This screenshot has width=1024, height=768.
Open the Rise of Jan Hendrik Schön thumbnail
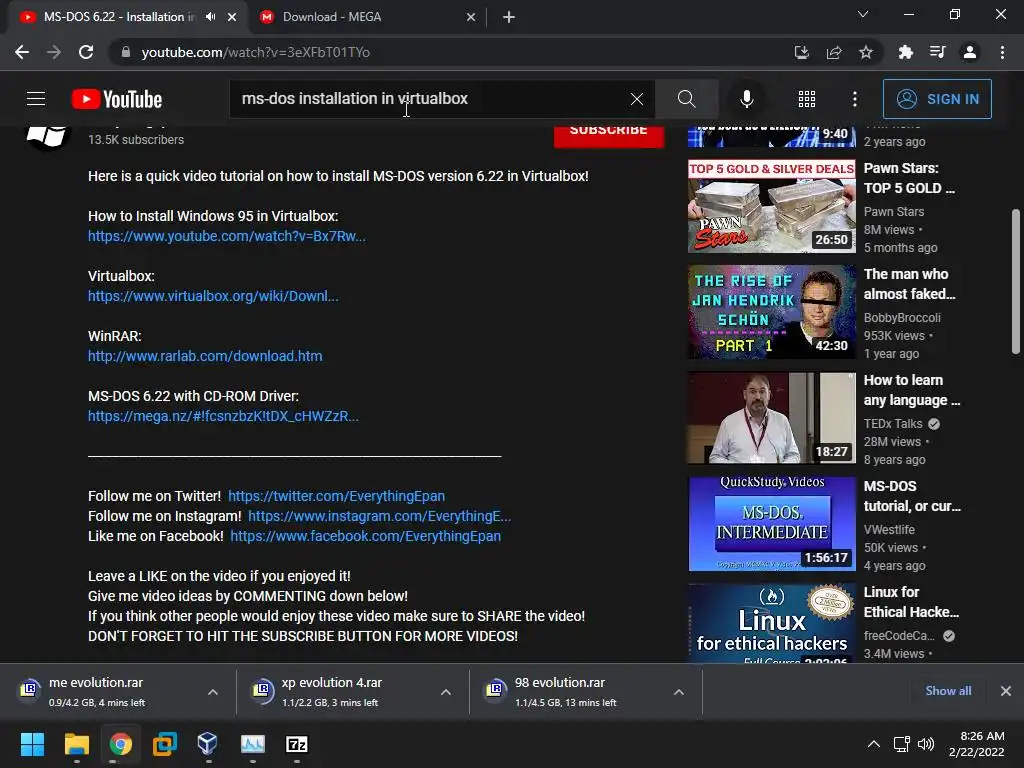point(771,312)
